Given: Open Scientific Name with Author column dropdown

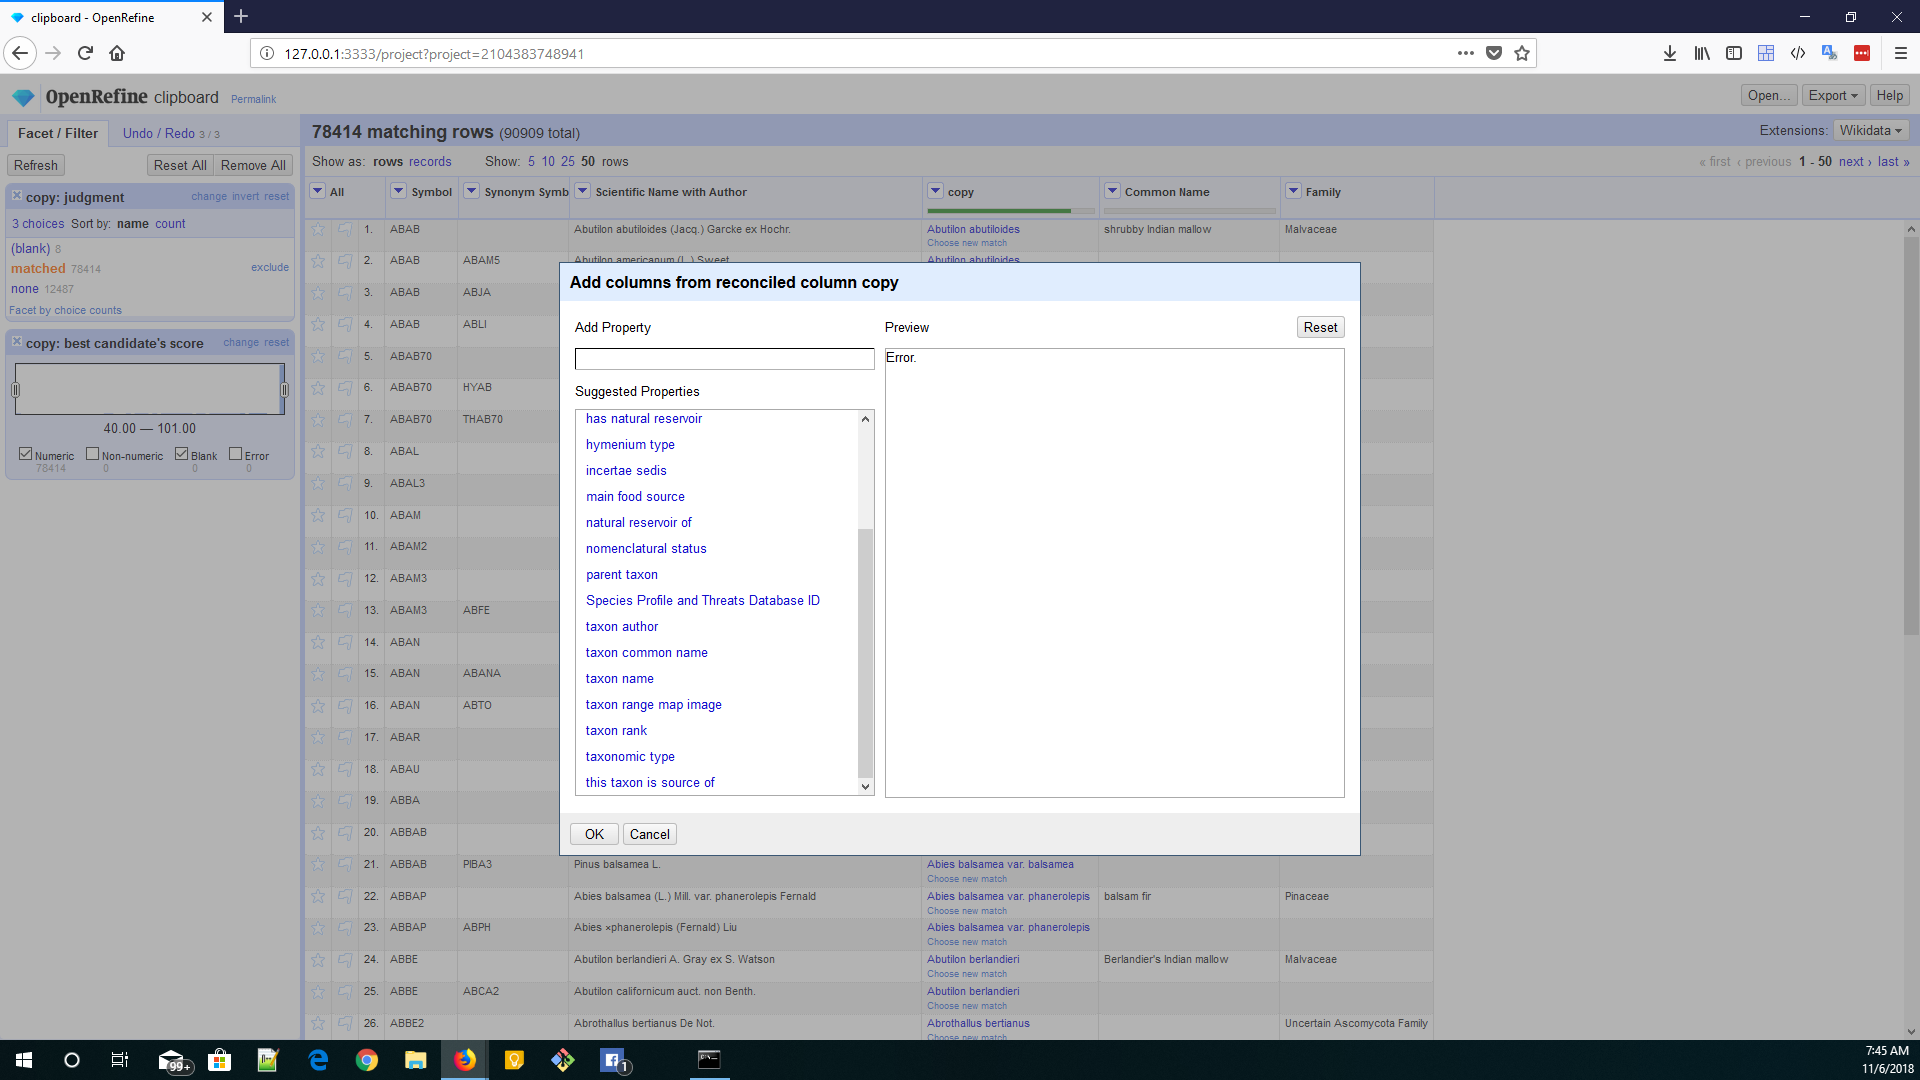Looking at the screenshot, I should pos(583,191).
